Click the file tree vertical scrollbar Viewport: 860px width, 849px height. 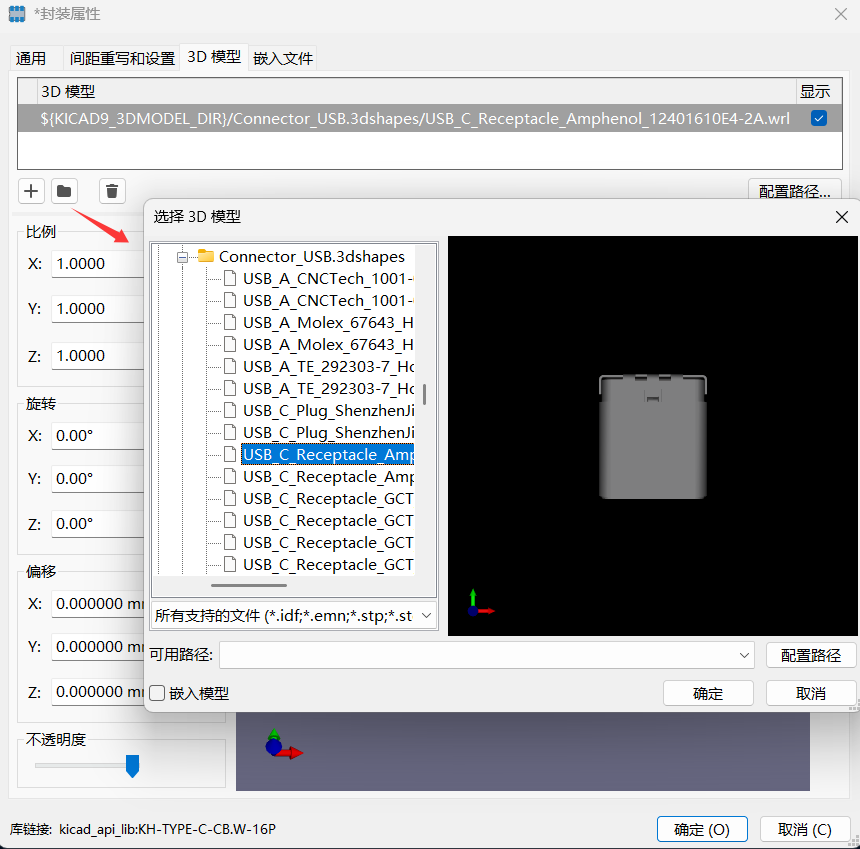[x=425, y=394]
